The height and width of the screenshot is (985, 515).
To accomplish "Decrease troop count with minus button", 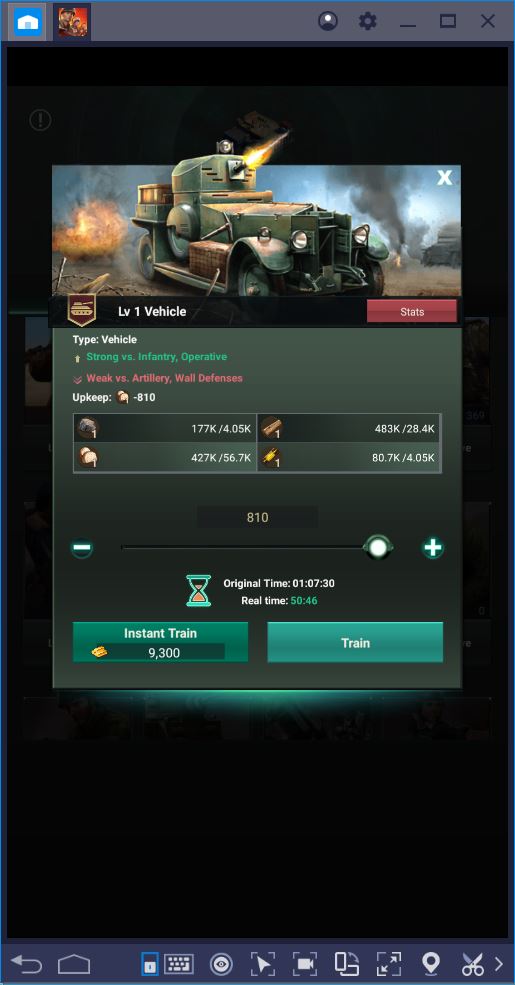I will point(82,548).
